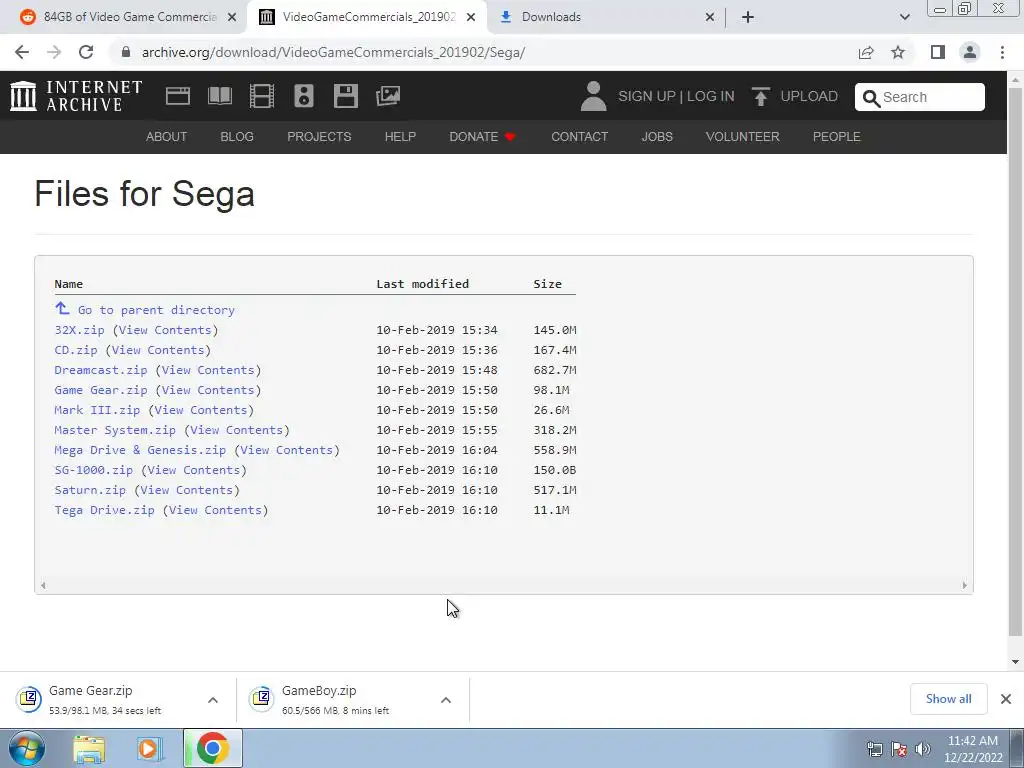Bookmark this page with the star icon
The image size is (1024, 768).
(x=898, y=52)
